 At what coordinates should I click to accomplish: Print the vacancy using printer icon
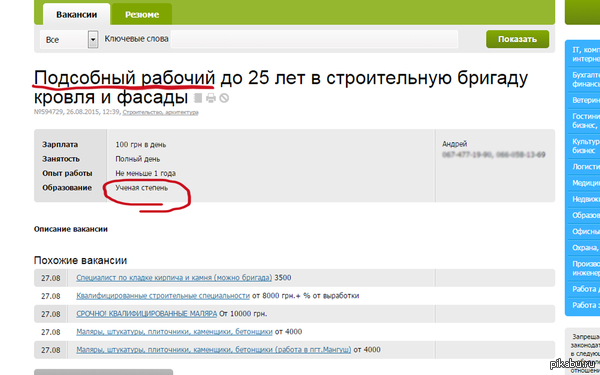click(211, 98)
